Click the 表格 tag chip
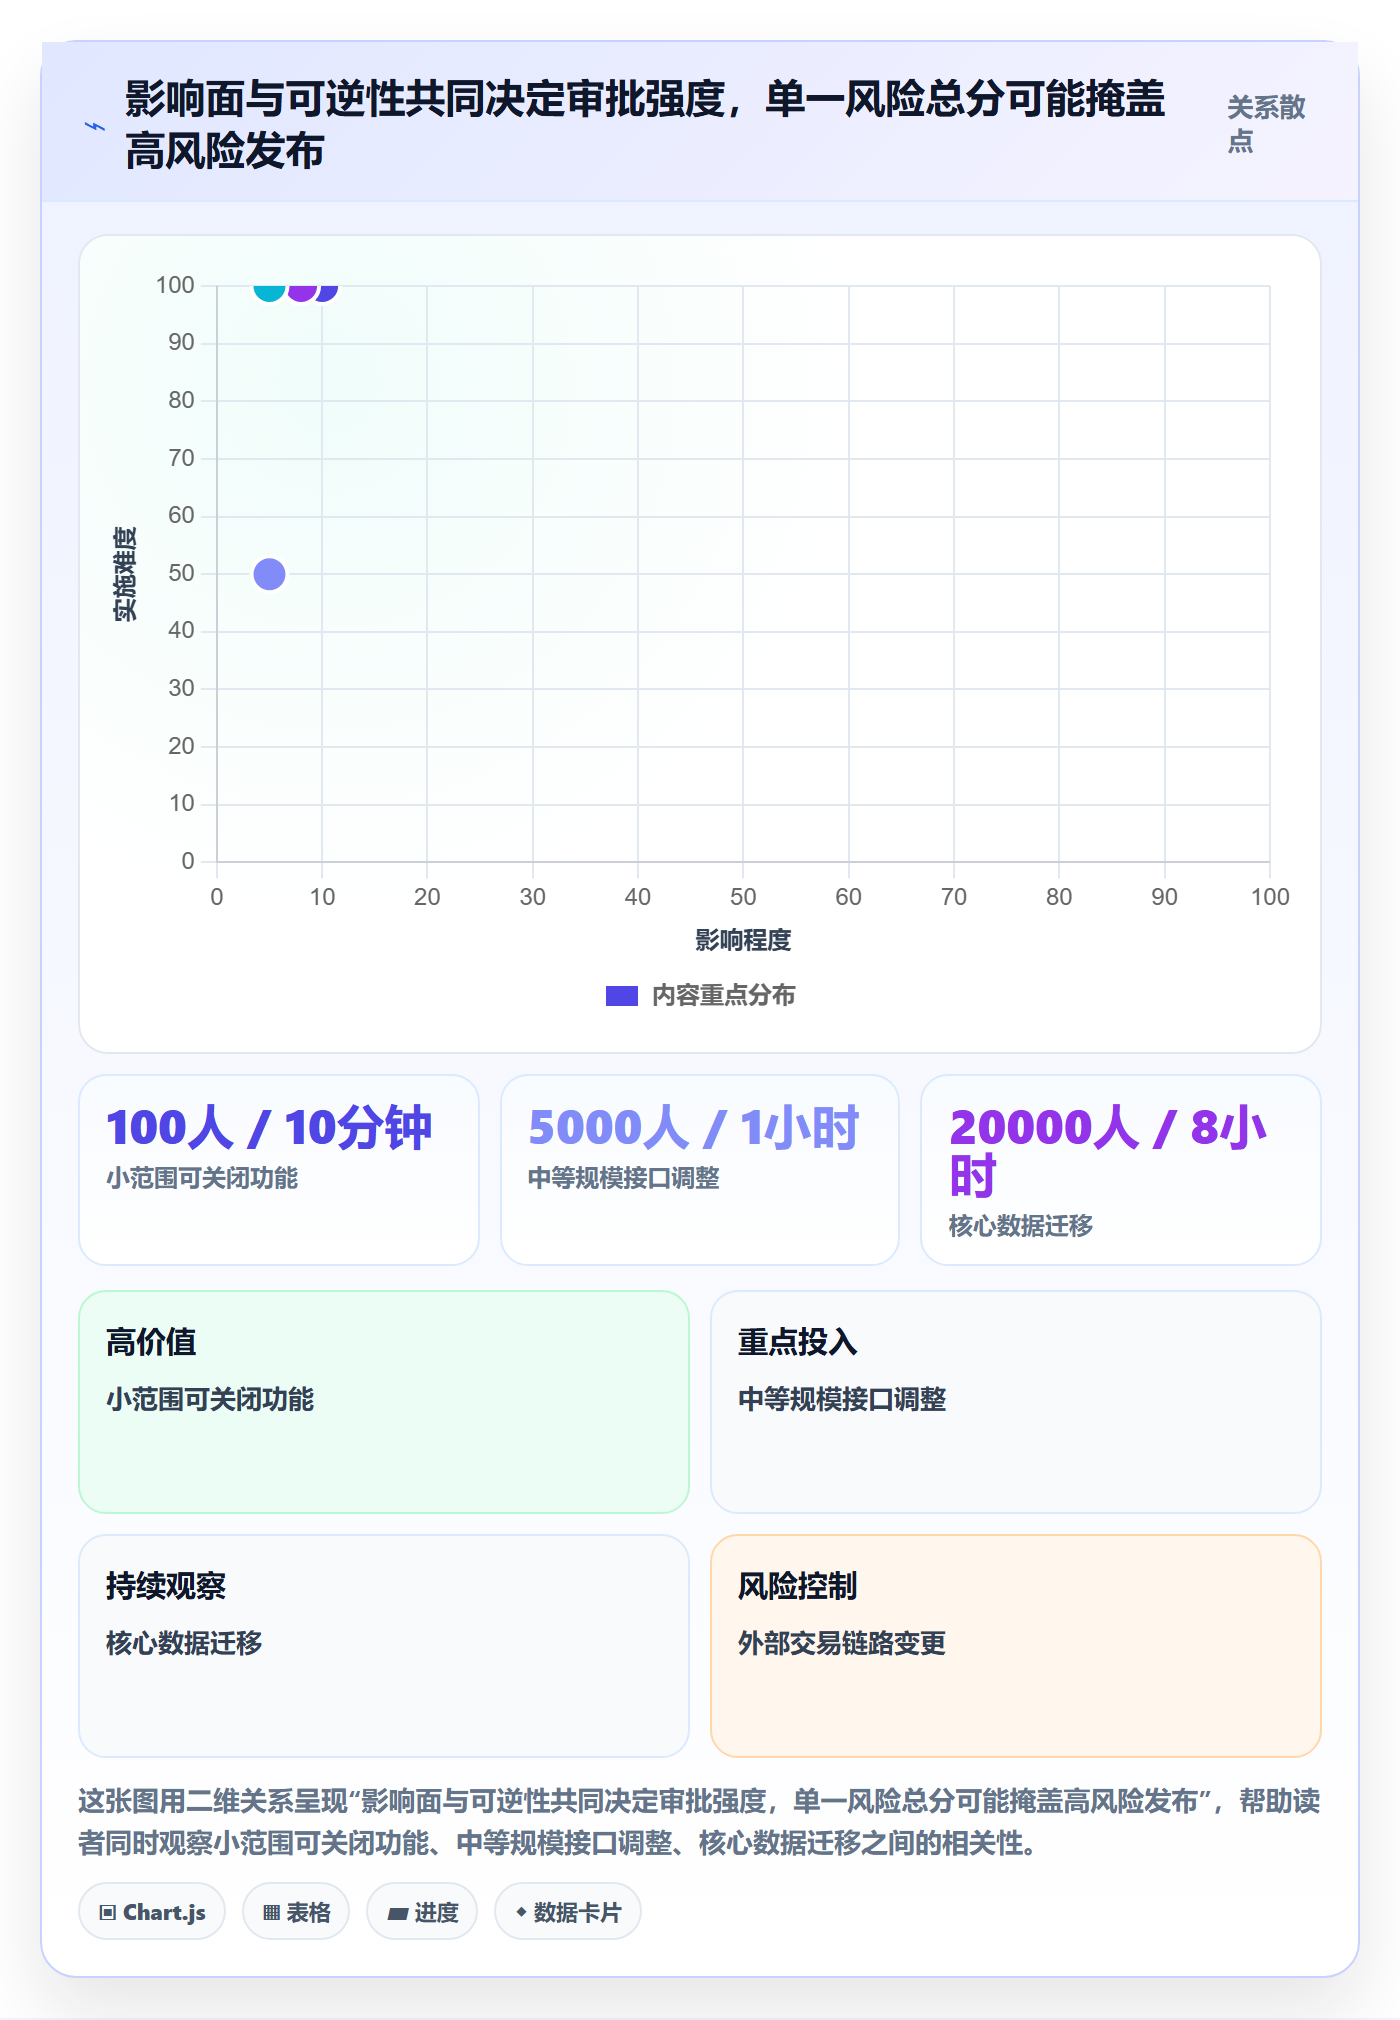This screenshot has height=2020, width=1400. click(x=296, y=1912)
